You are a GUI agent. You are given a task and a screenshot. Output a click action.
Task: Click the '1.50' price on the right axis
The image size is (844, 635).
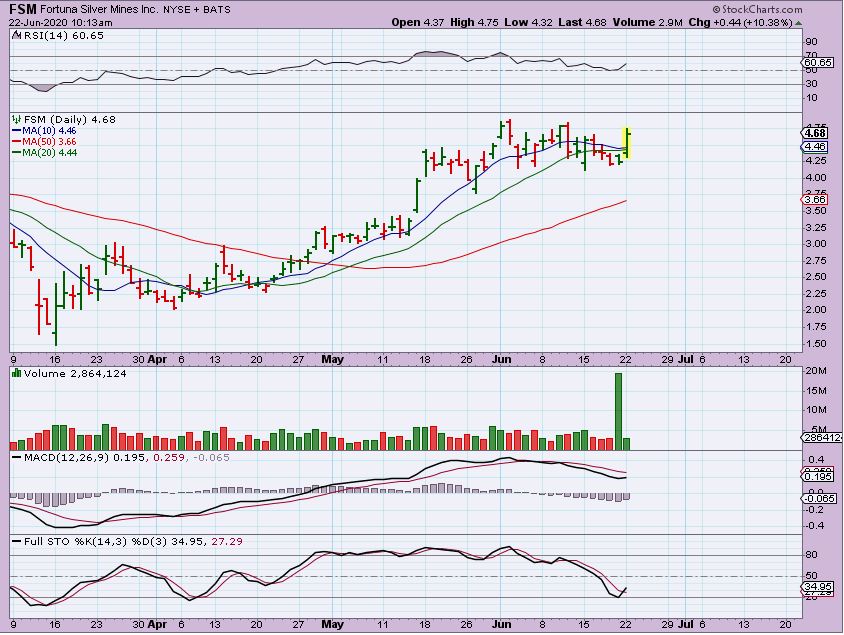[x=815, y=343]
